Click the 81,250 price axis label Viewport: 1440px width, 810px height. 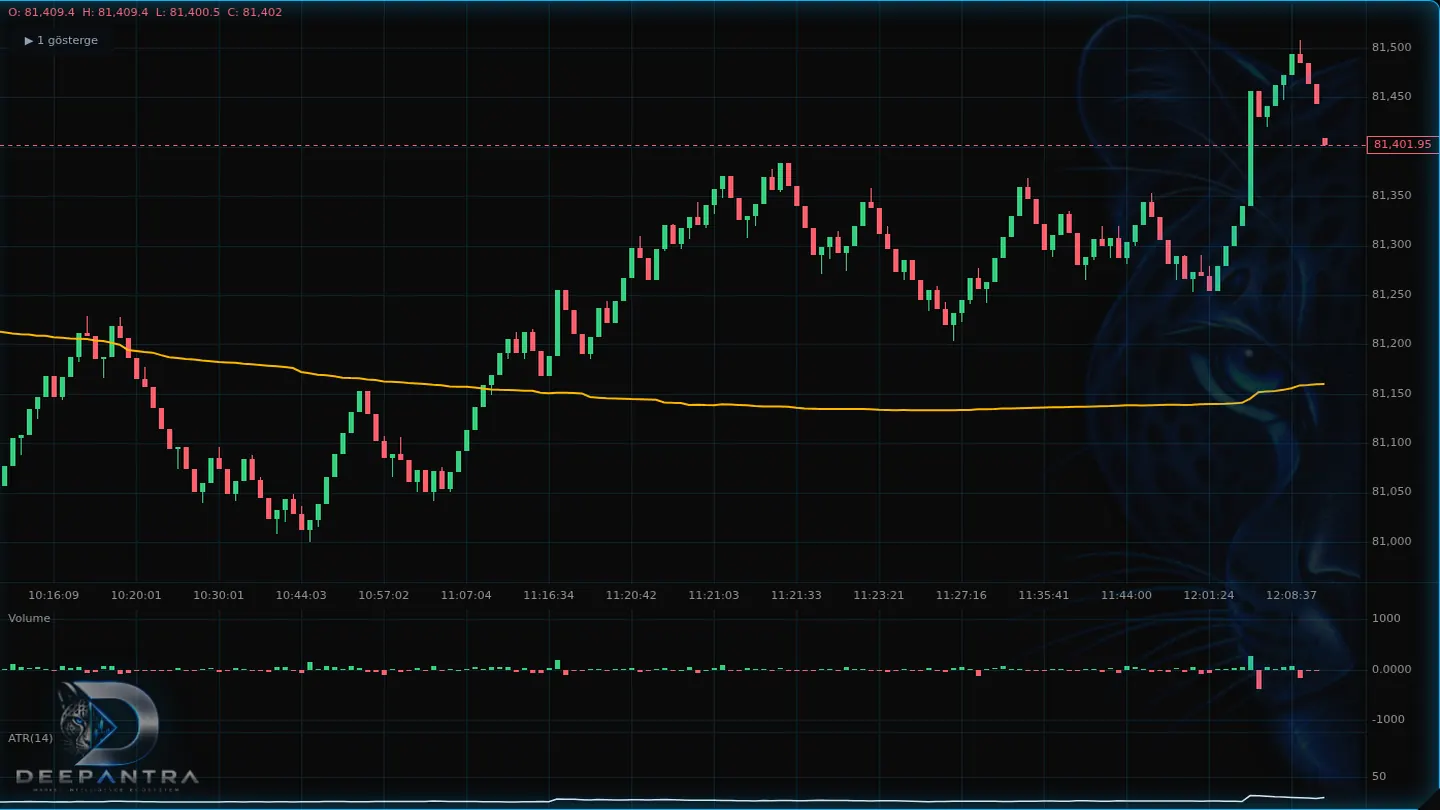[1391, 294]
